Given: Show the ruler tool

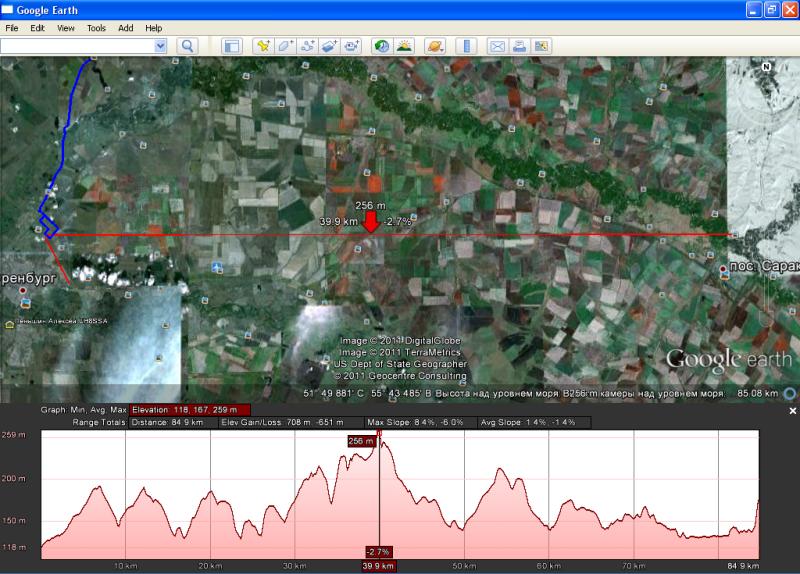Looking at the screenshot, I should pyautogui.click(x=466, y=46).
